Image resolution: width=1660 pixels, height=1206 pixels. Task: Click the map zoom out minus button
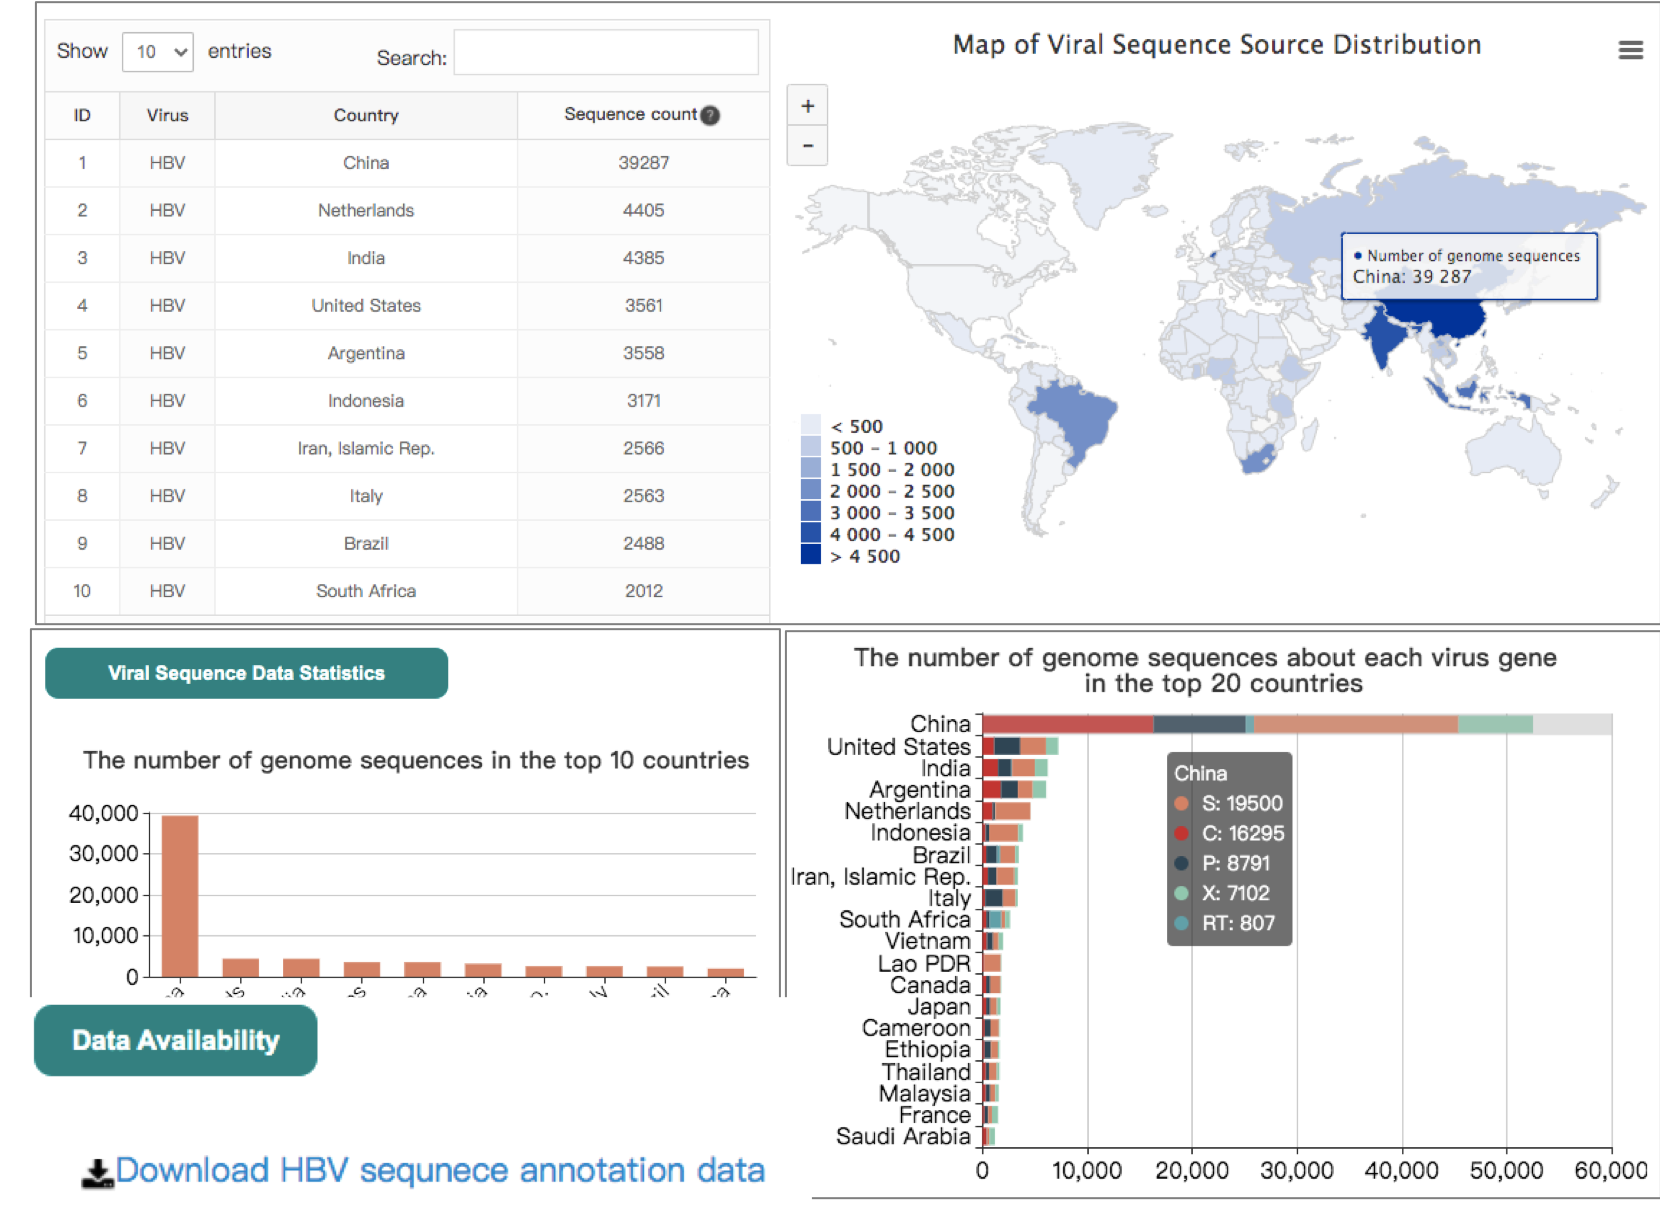(x=808, y=146)
